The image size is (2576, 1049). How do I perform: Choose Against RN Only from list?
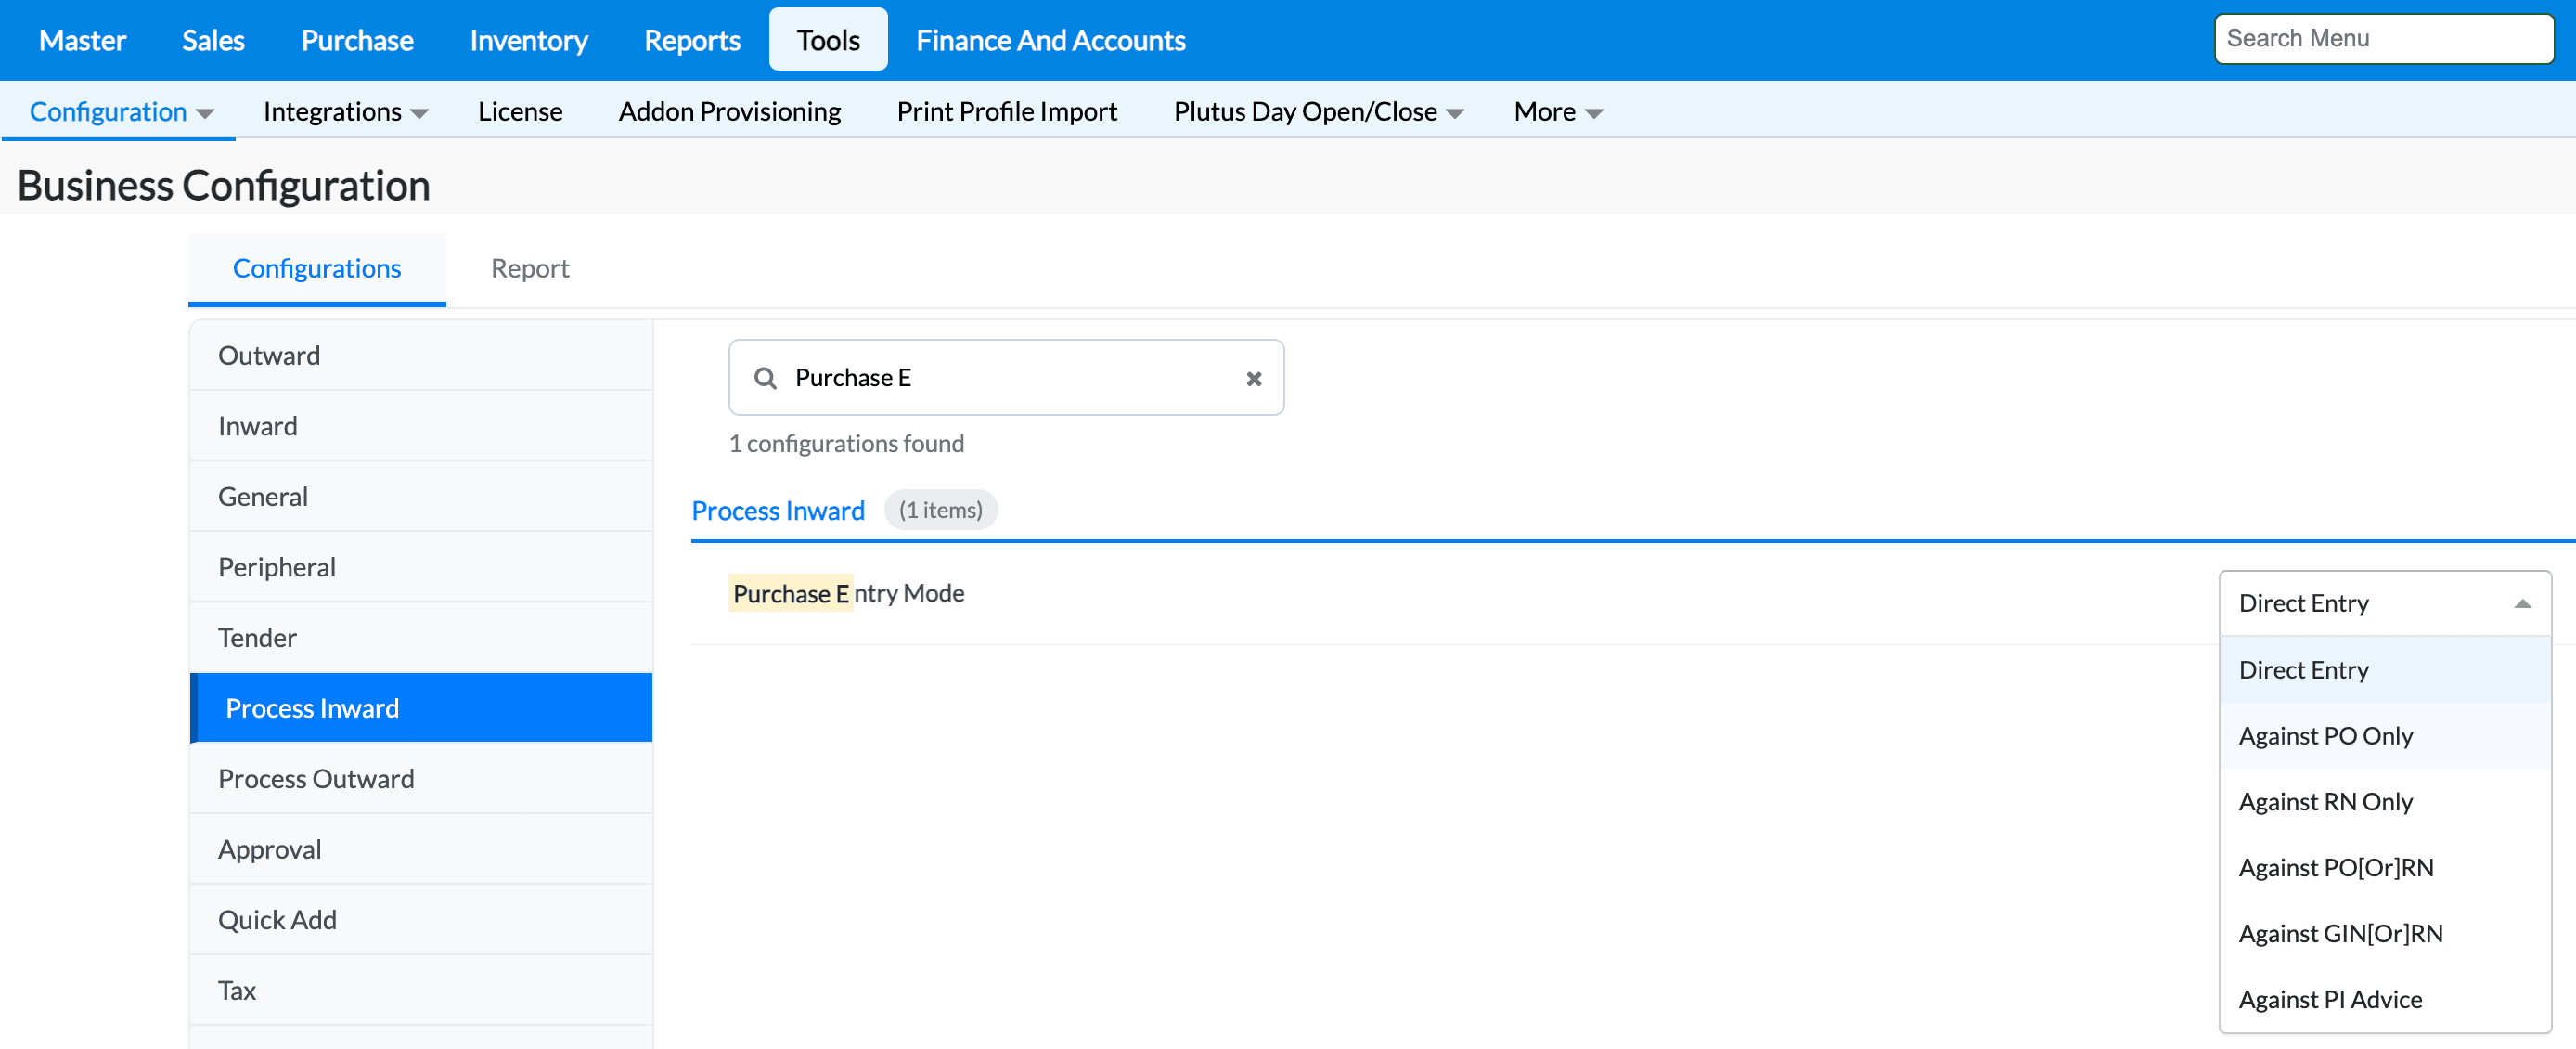coord(2325,802)
